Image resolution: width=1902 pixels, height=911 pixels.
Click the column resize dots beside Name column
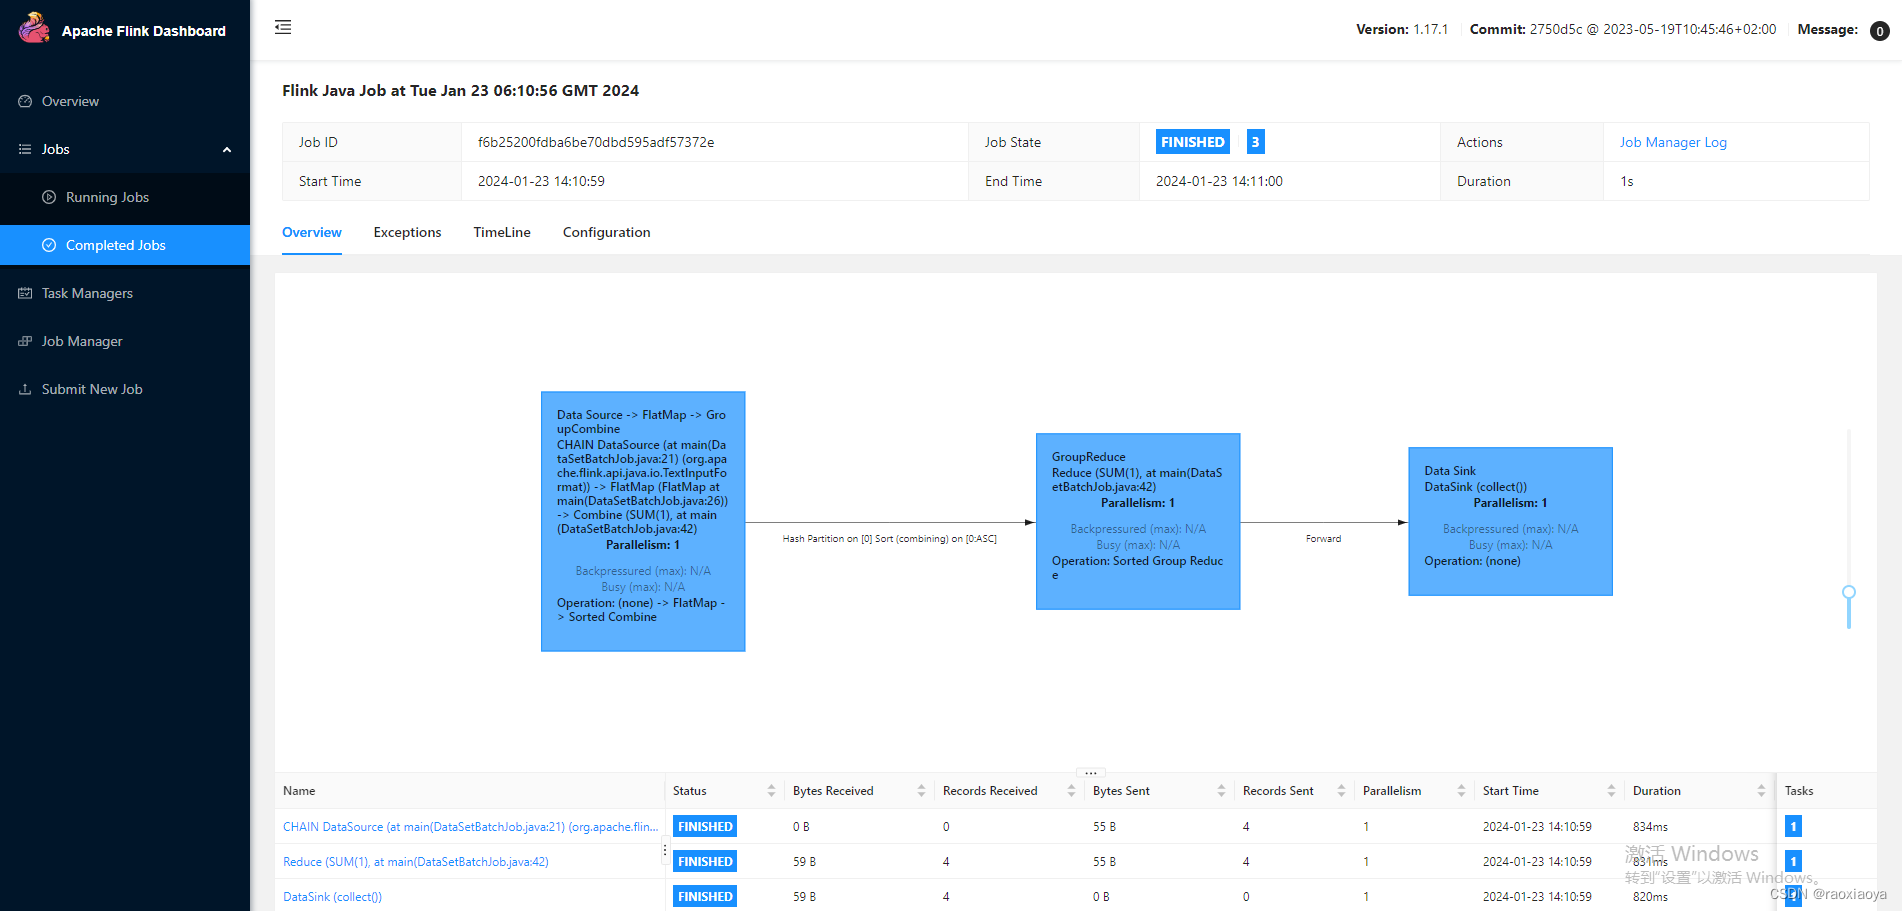[x=665, y=851]
